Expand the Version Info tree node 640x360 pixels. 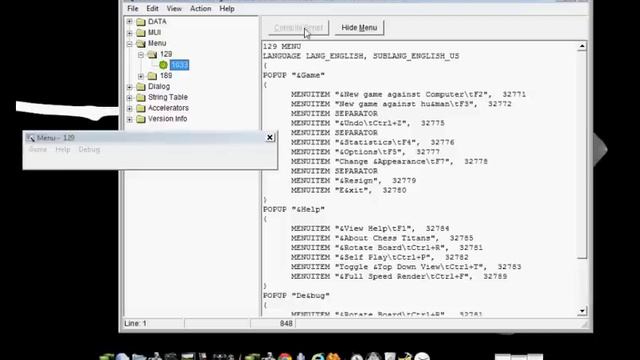pyautogui.click(x=129, y=119)
